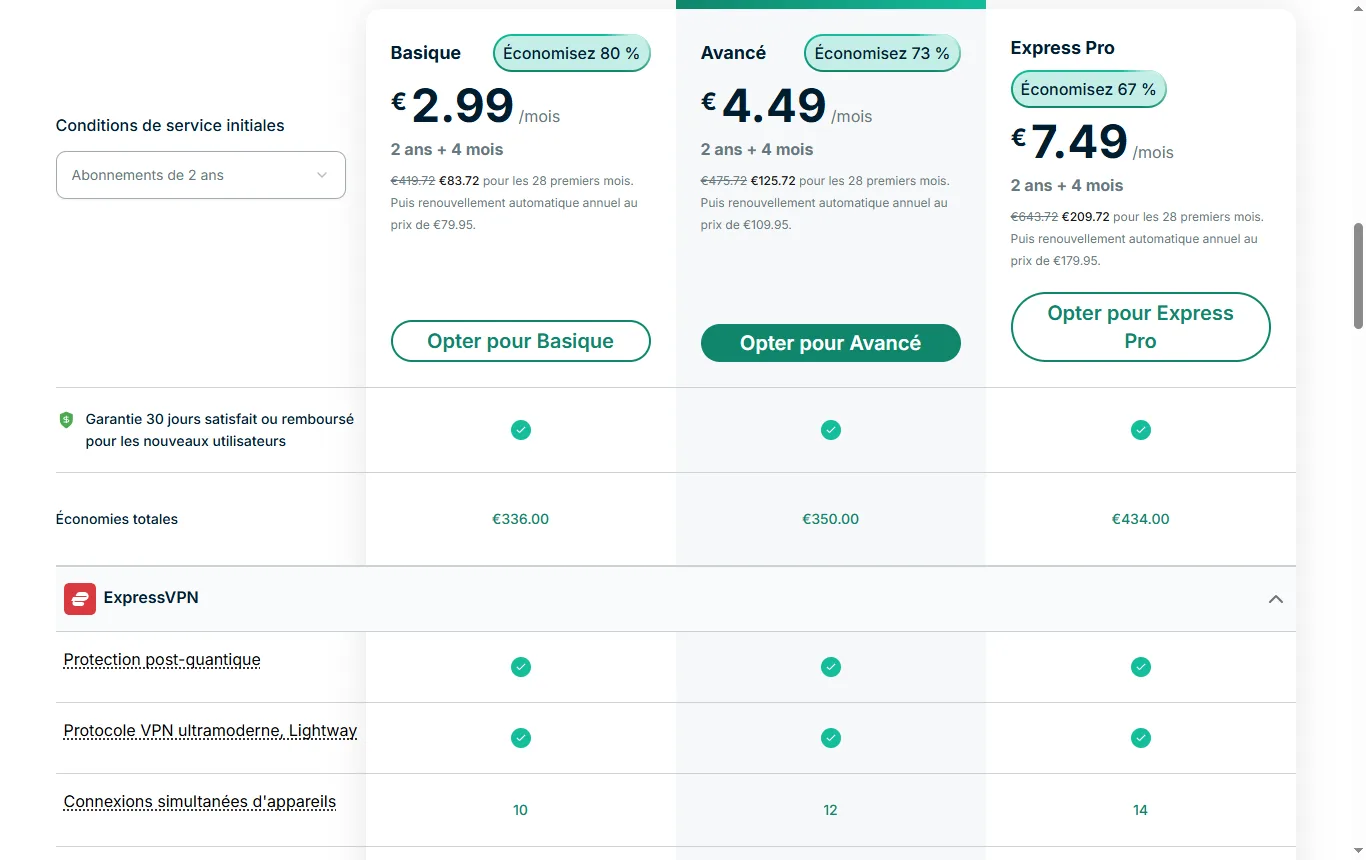The height and width of the screenshot is (860, 1366).
Task: Click the Lightway checkmark in the Express Pro column
Action: click(x=1141, y=738)
